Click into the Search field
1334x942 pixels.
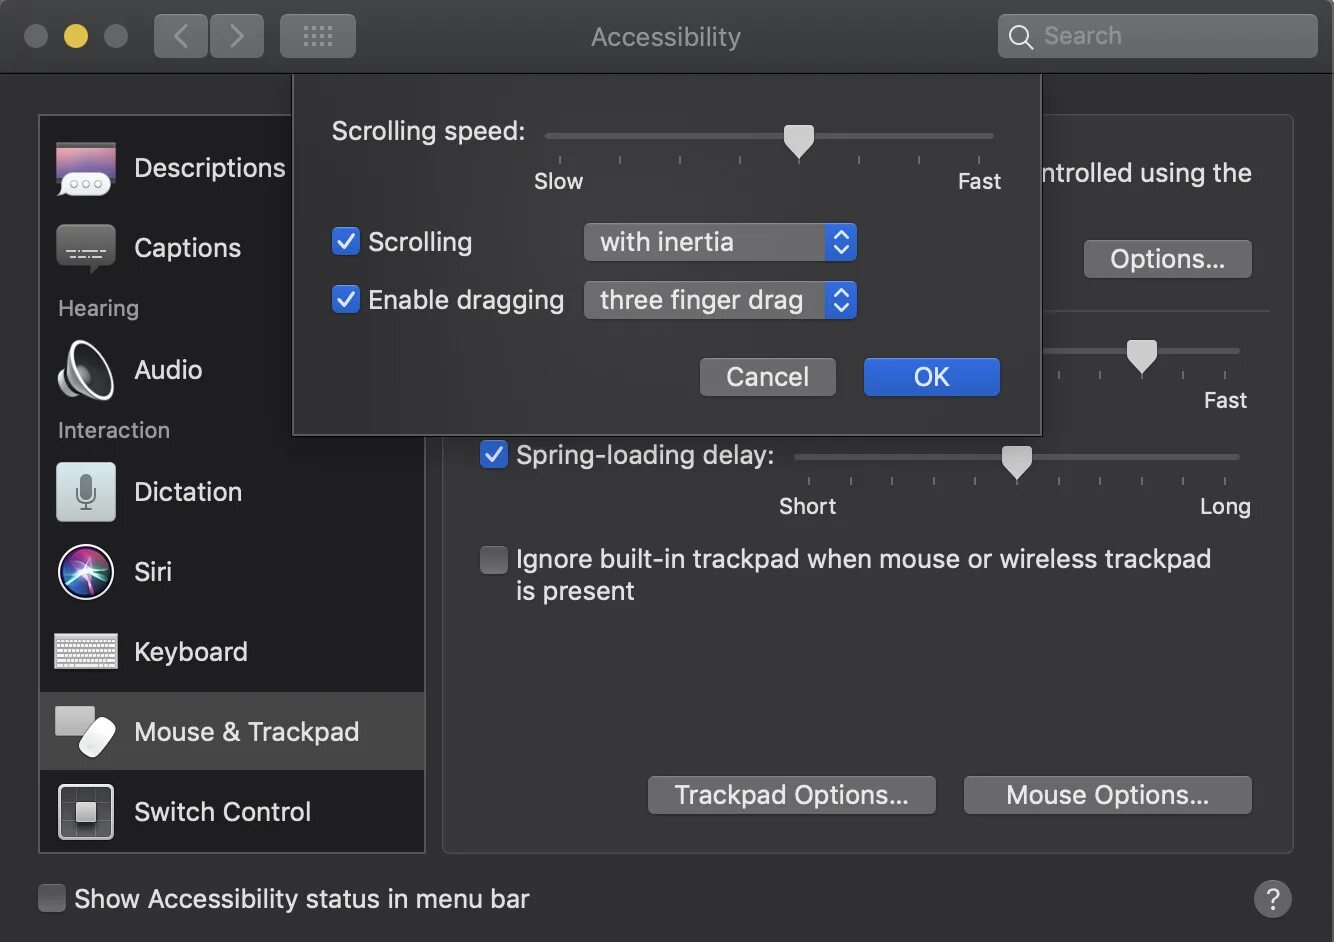tap(1158, 36)
